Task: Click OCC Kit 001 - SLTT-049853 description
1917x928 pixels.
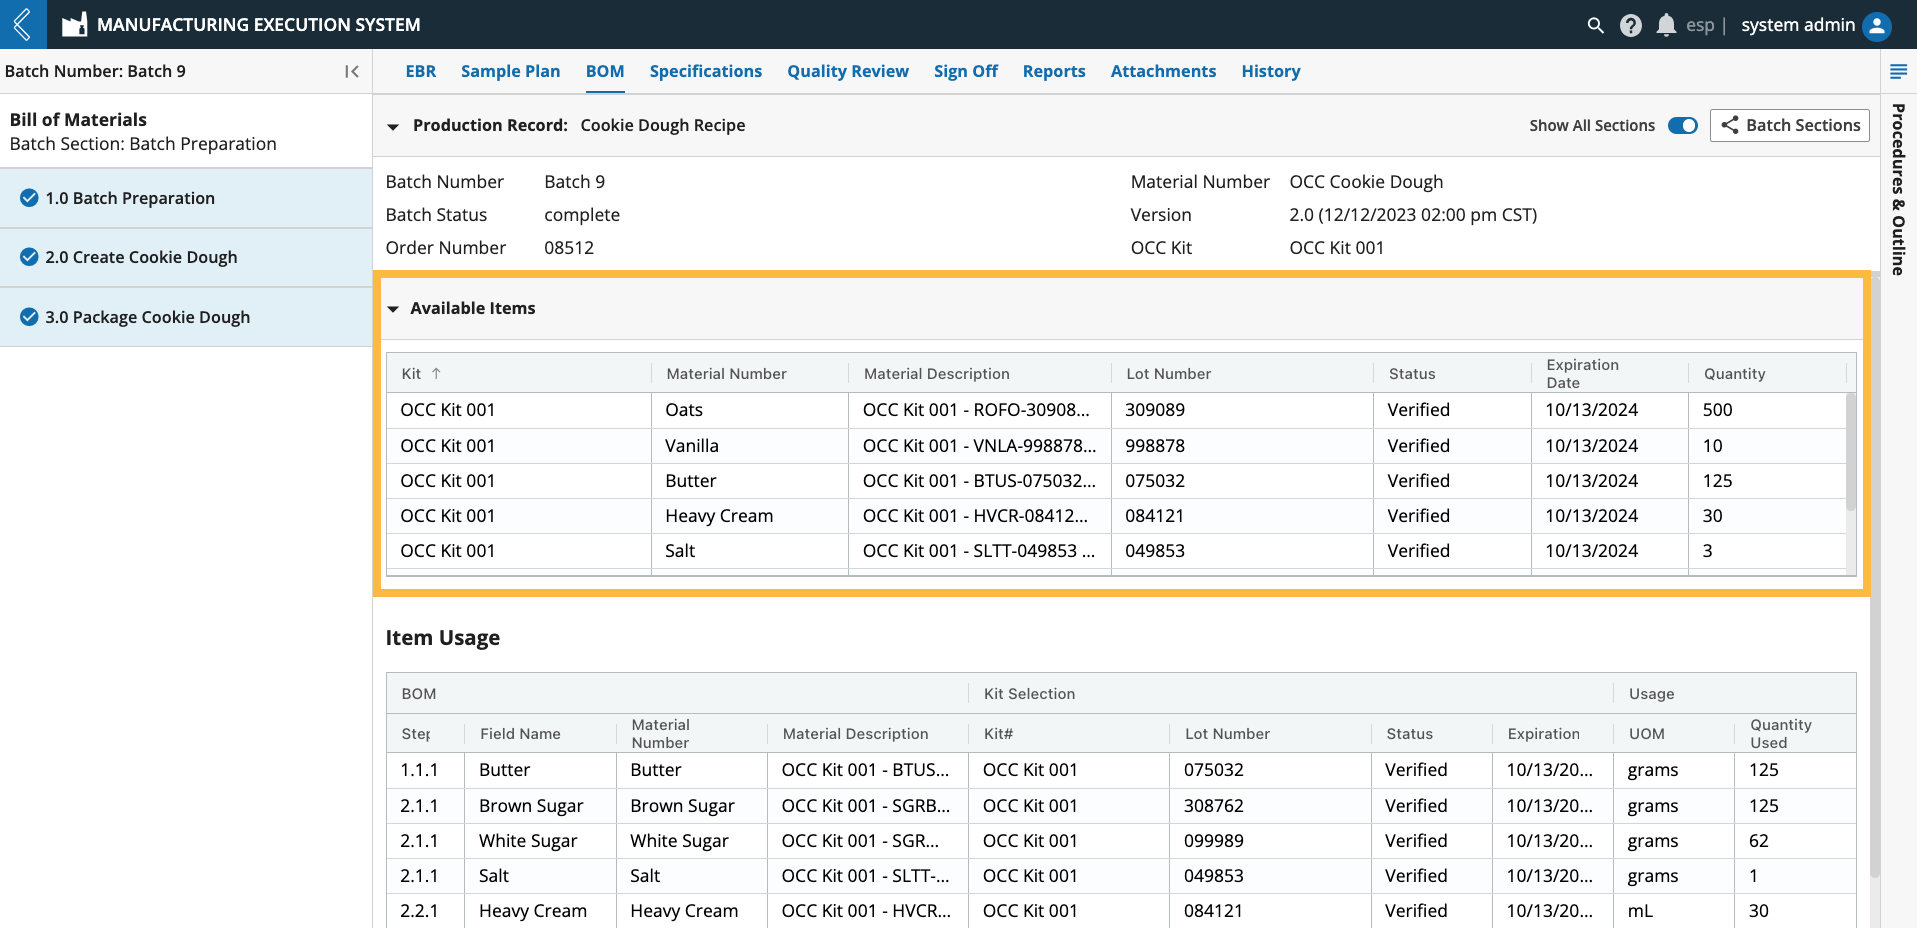Action: pos(978,551)
